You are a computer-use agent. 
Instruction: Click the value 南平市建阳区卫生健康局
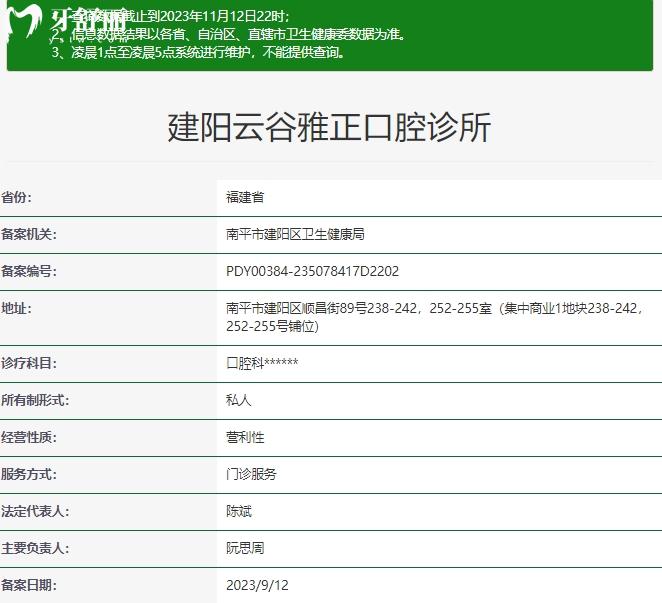[x=295, y=234]
